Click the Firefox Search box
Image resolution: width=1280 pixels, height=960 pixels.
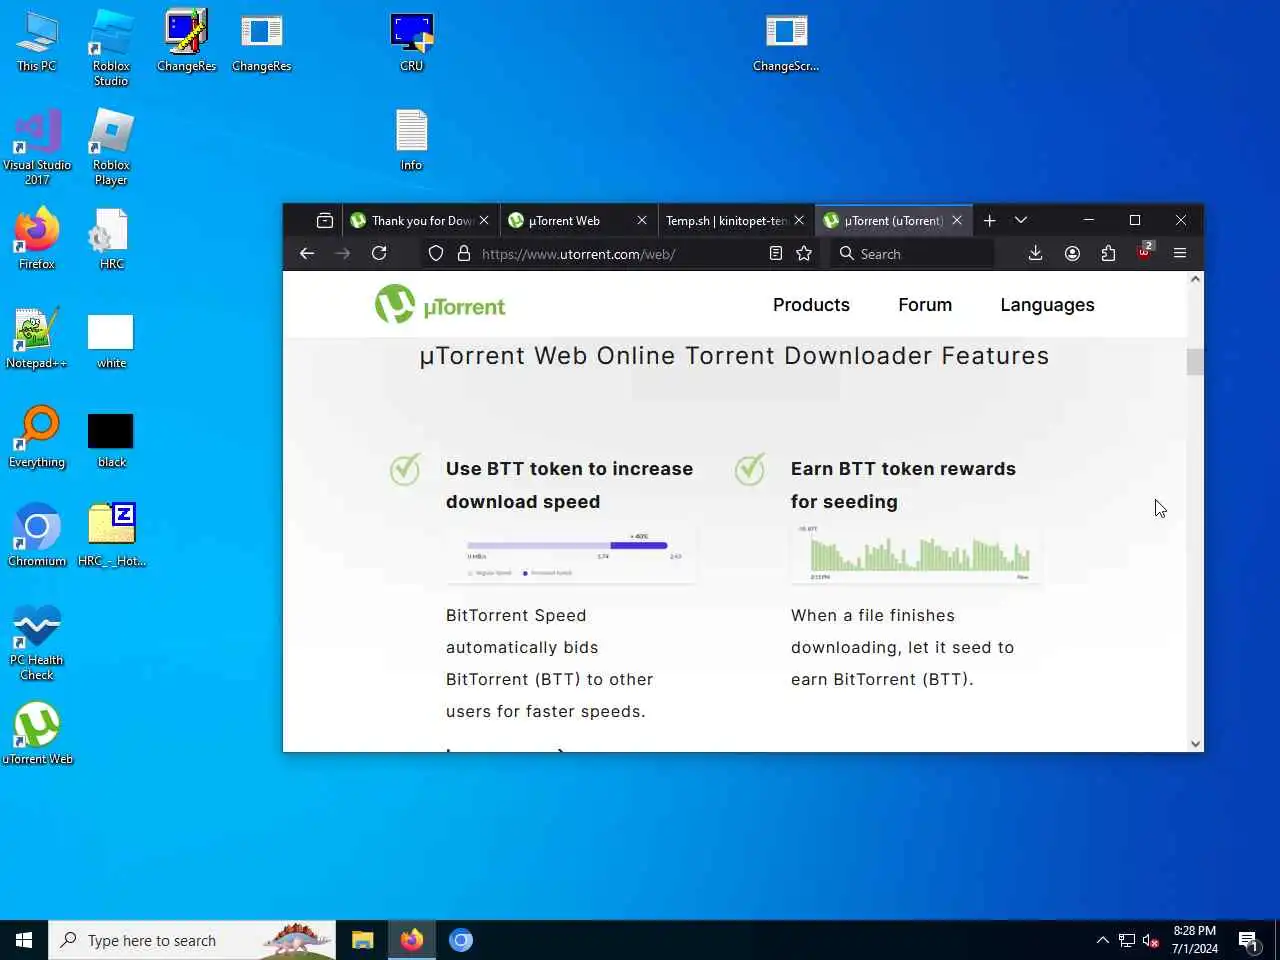[912, 254]
